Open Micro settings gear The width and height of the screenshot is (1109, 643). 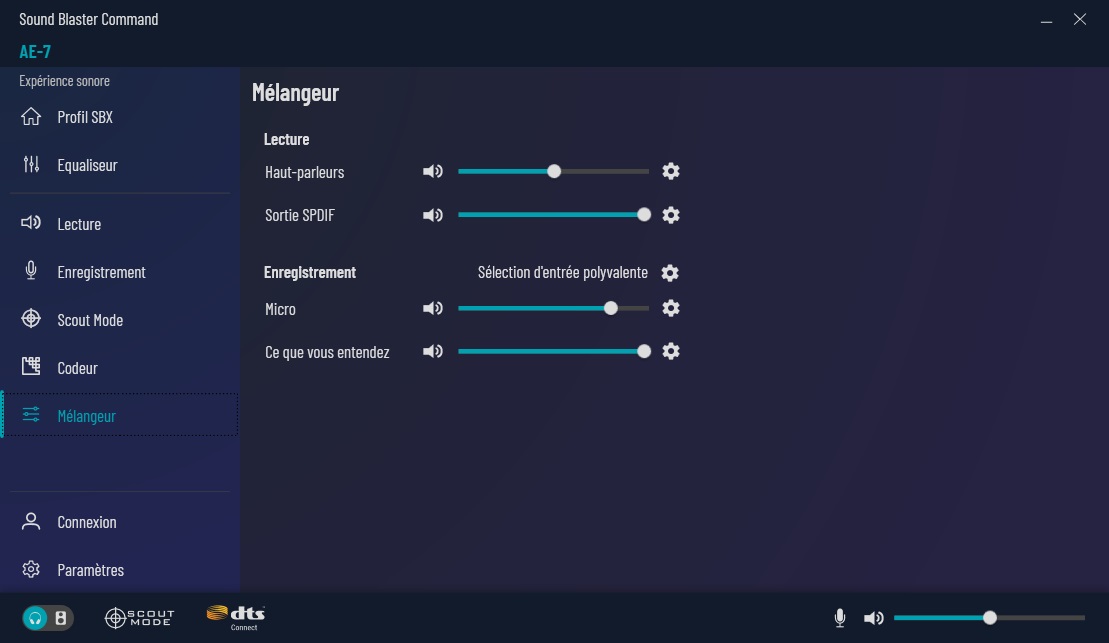tap(670, 308)
